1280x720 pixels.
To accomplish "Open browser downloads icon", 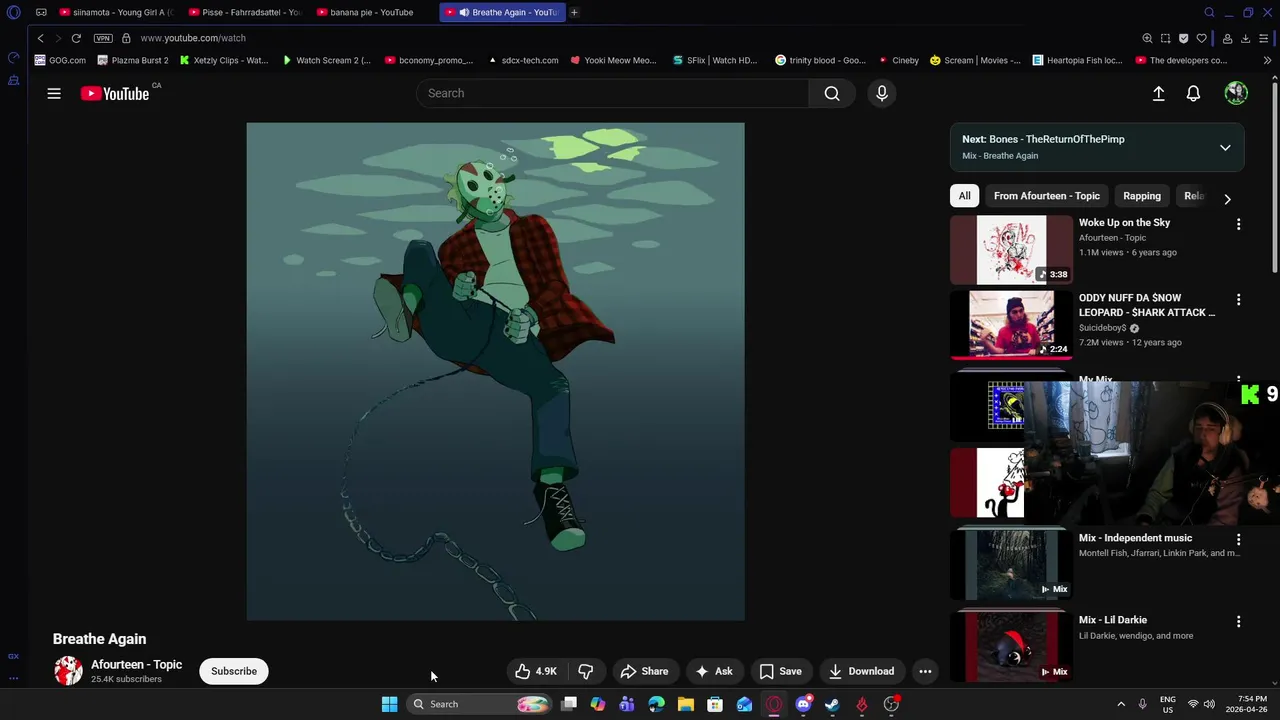I will (x=1245, y=38).
